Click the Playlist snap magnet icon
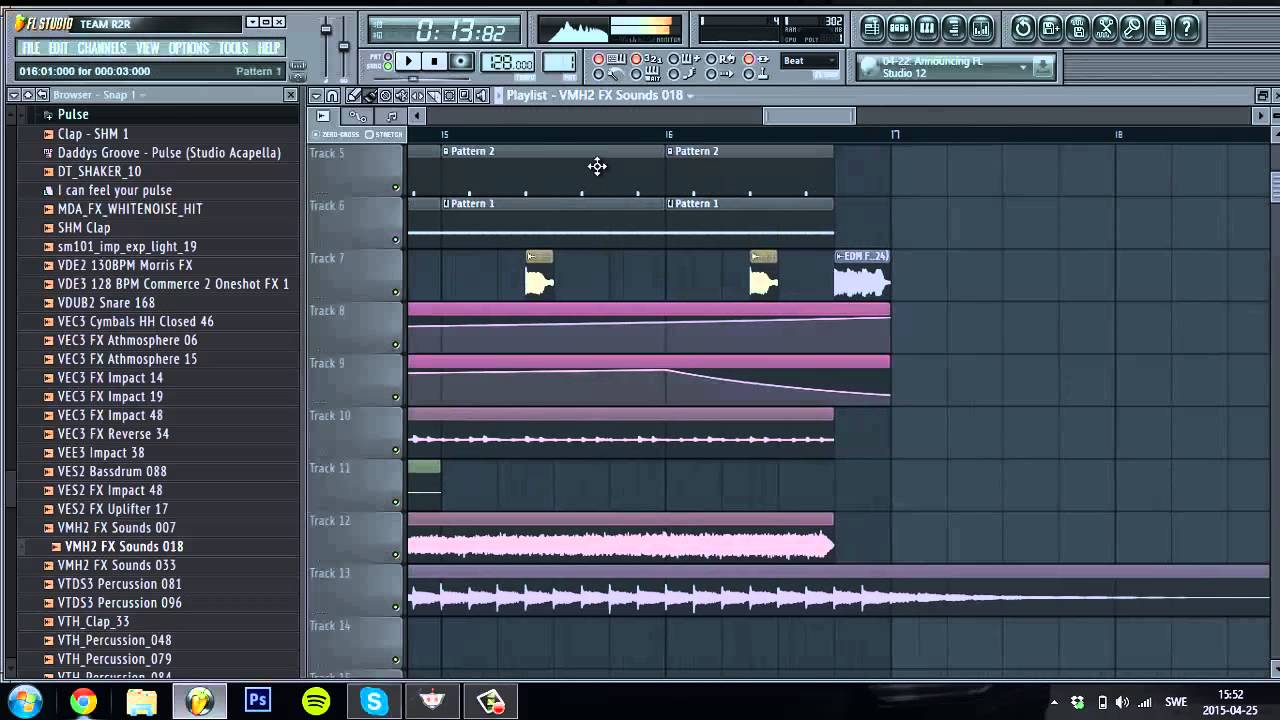The image size is (1280, 720). click(x=333, y=96)
